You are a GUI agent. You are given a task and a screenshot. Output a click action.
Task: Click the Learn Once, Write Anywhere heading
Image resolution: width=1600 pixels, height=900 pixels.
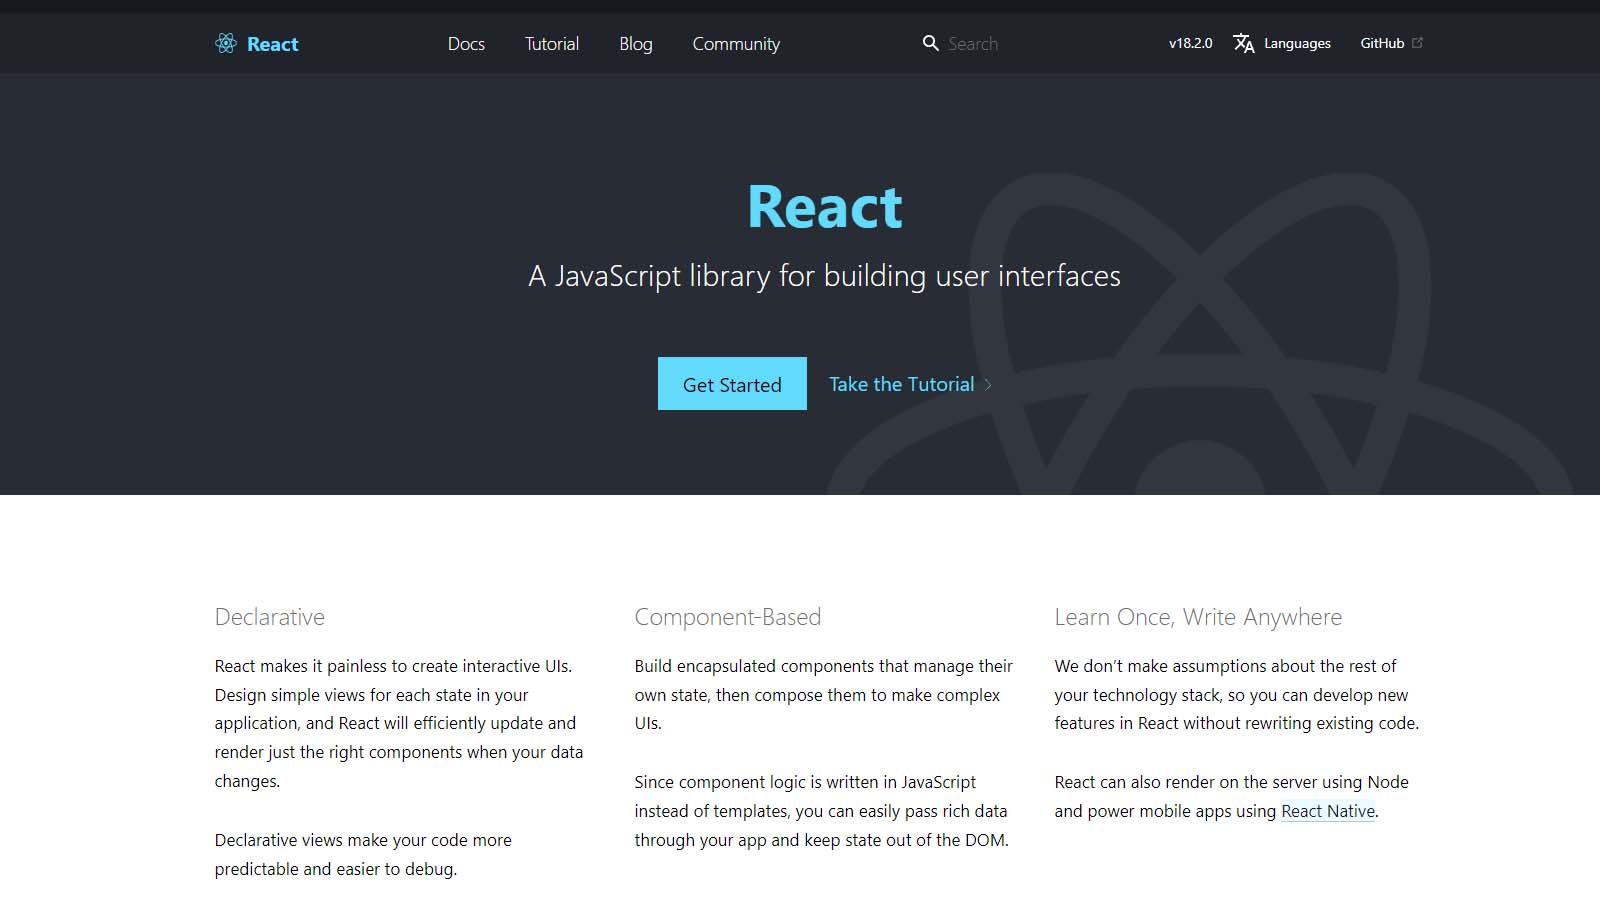pyautogui.click(x=1198, y=617)
